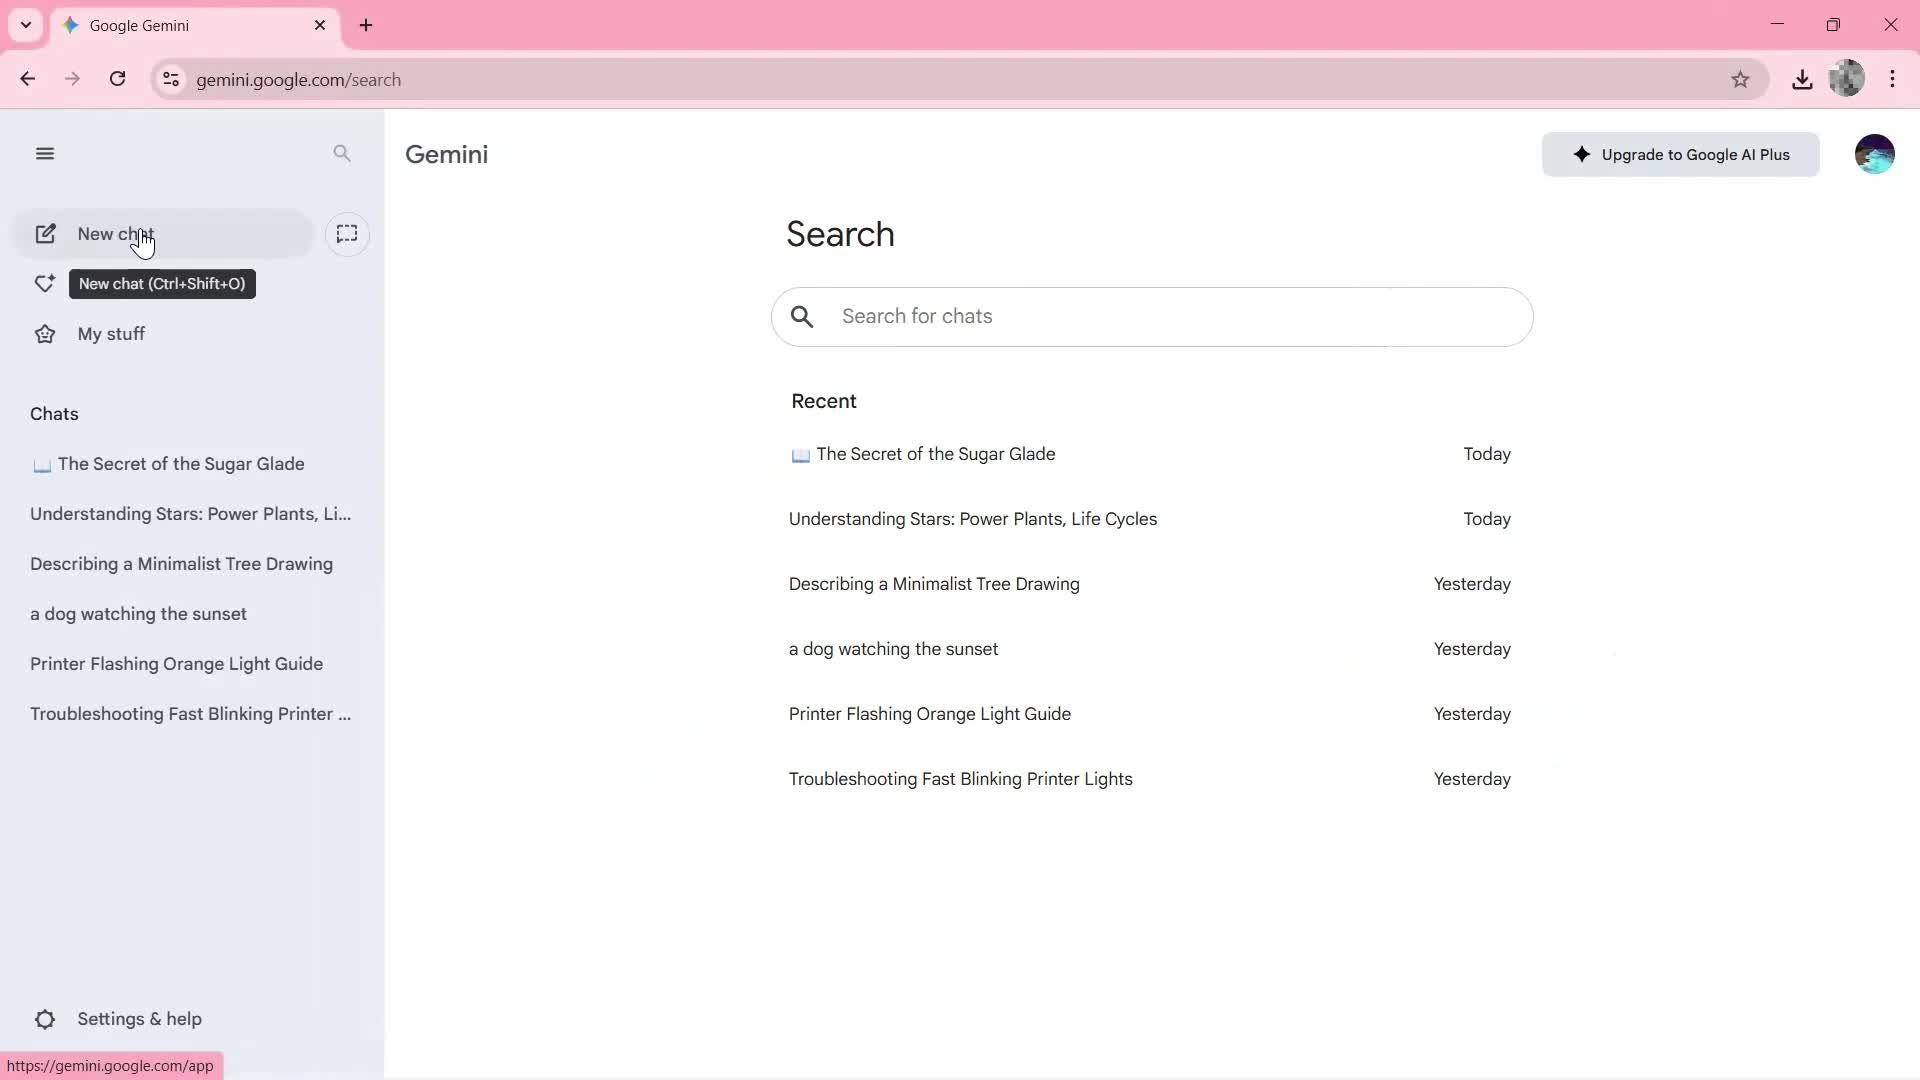Viewport: 1920px width, 1080px height.
Task: Click the Search for chats input field
Action: (x=1150, y=316)
